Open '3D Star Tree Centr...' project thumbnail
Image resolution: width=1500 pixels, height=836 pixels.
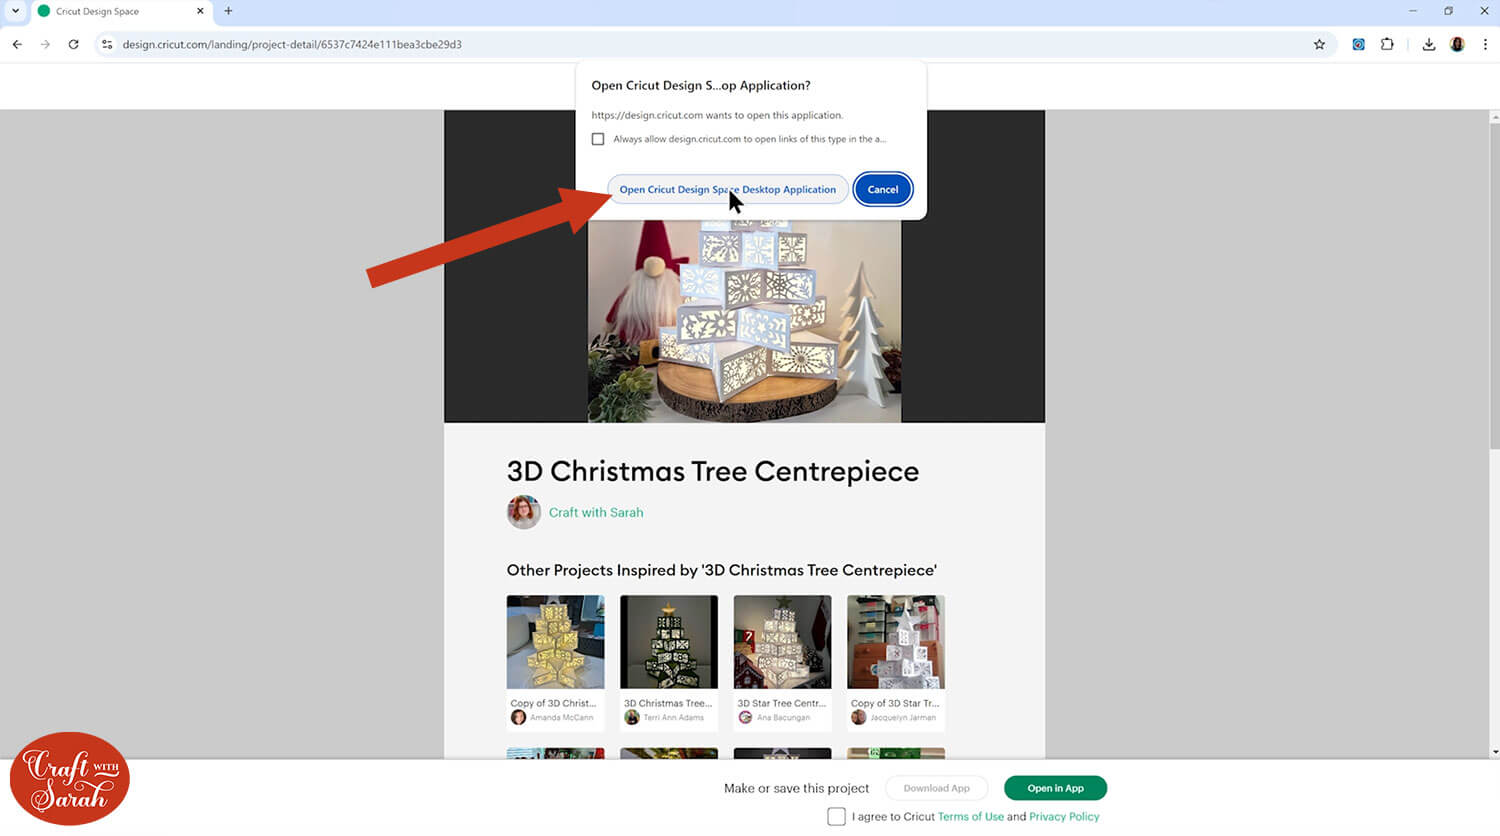[782, 642]
